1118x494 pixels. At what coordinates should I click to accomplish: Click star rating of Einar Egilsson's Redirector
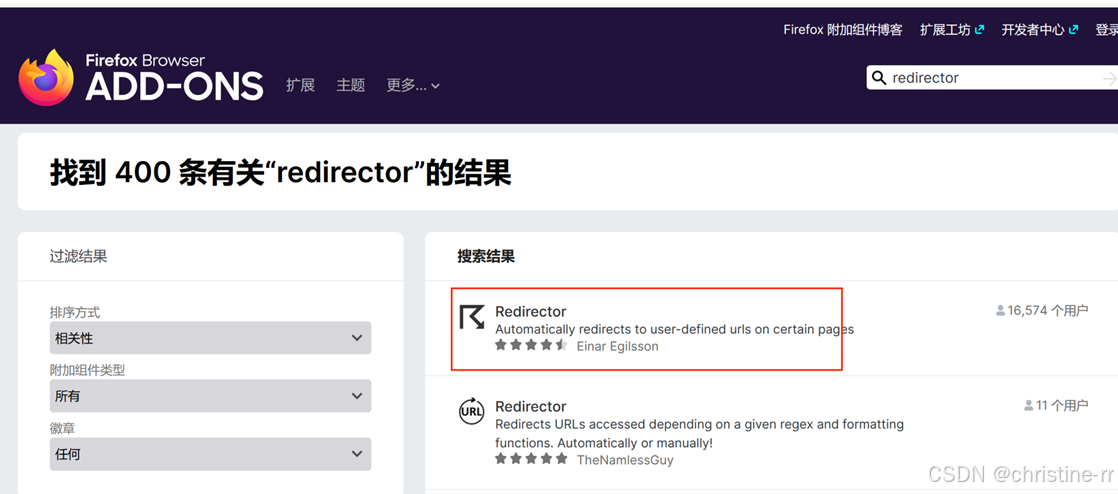click(531, 346)
